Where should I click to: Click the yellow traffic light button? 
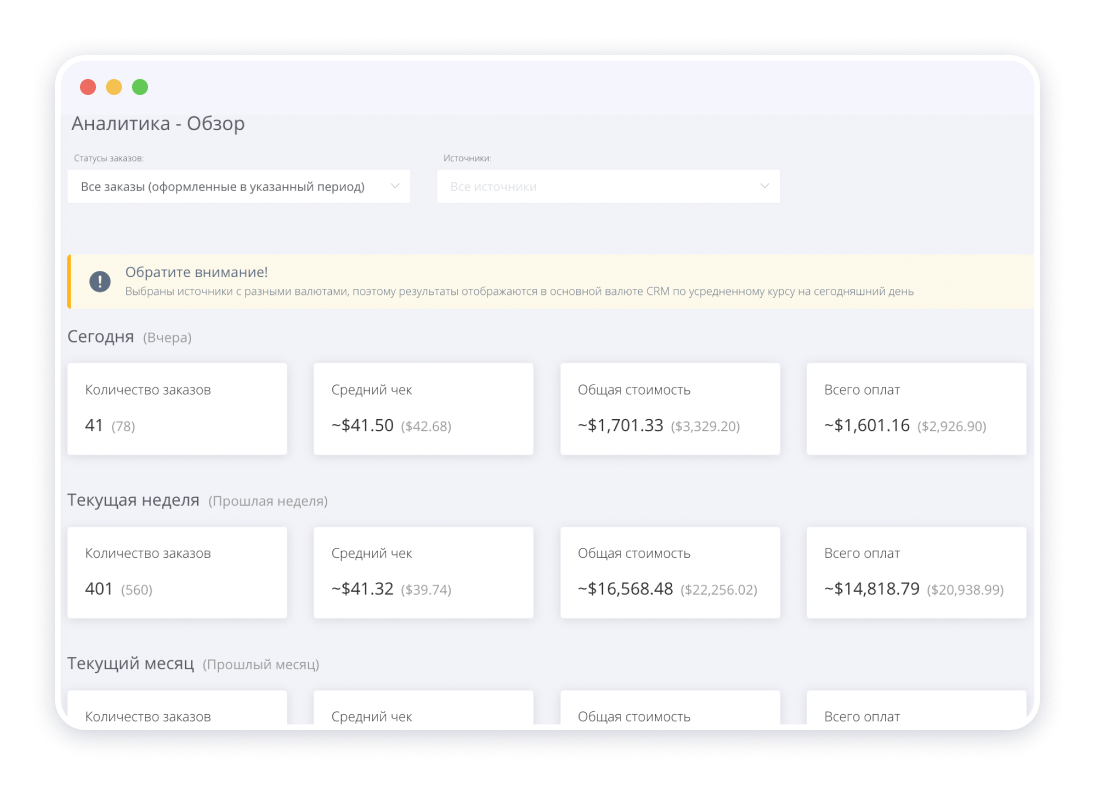pyautogui.click(x=114, y=87)
